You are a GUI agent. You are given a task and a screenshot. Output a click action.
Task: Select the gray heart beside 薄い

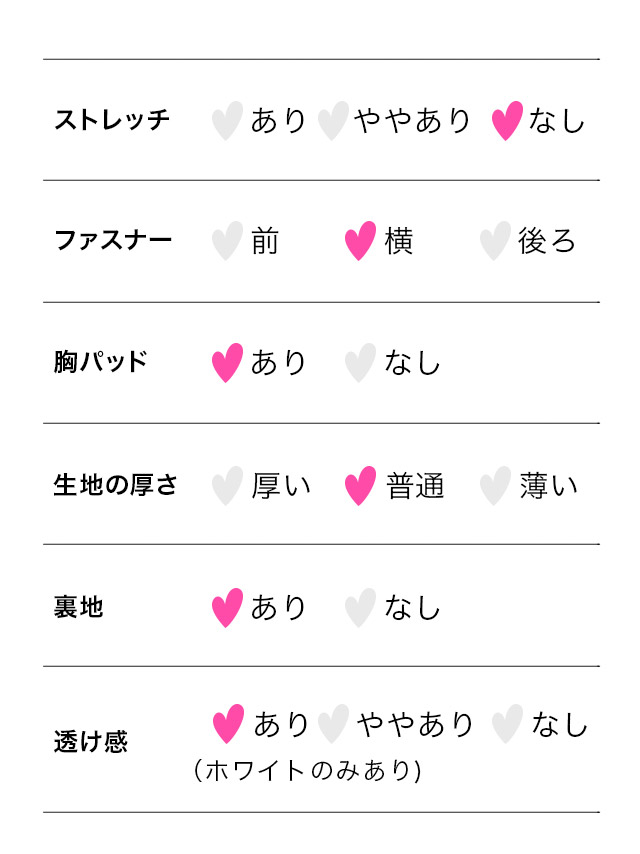[495, 485]
